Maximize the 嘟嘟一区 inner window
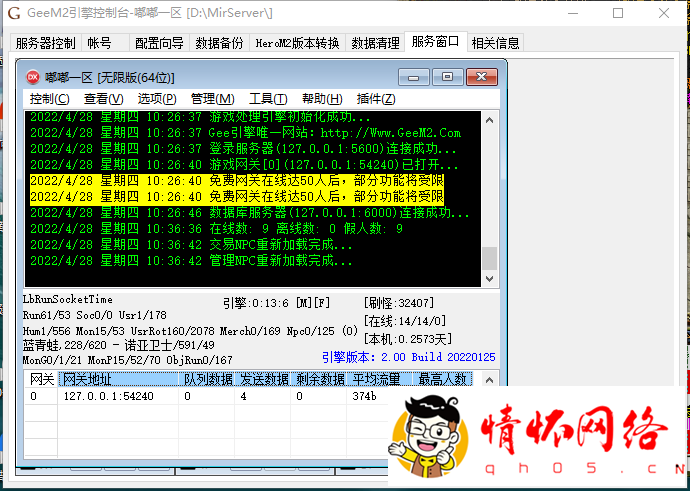Image resolution: width=690 pixels, height=491 pixels. (448, 77)
